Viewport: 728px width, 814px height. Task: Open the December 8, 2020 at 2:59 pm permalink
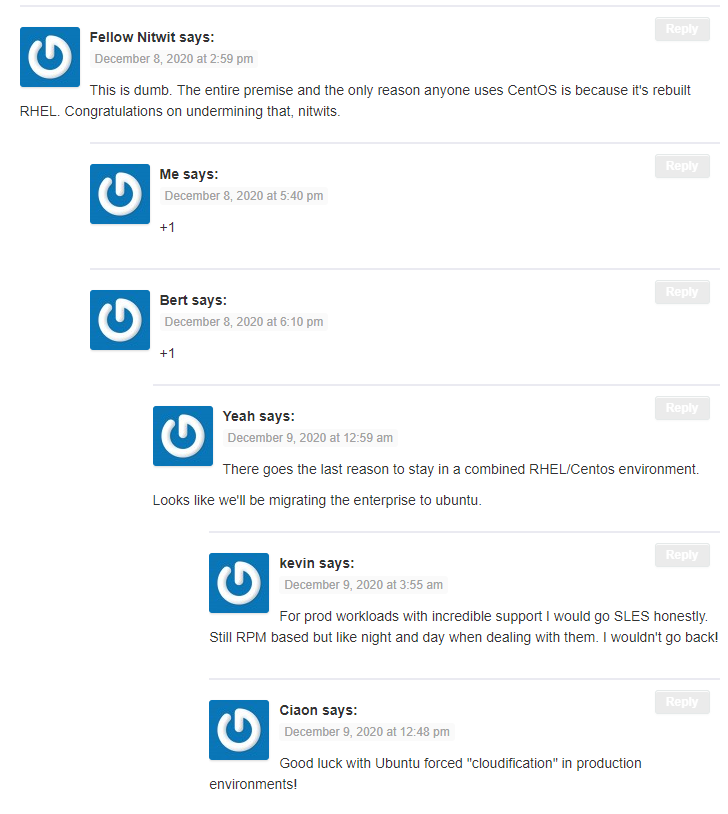pyautogui.click(x=174, y=59)
